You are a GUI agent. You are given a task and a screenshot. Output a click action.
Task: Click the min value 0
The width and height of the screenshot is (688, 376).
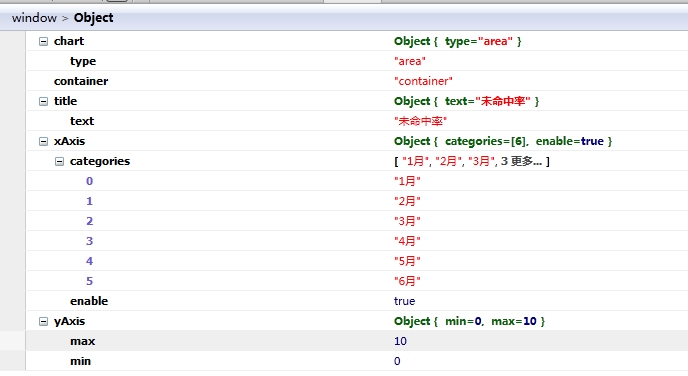397,361
